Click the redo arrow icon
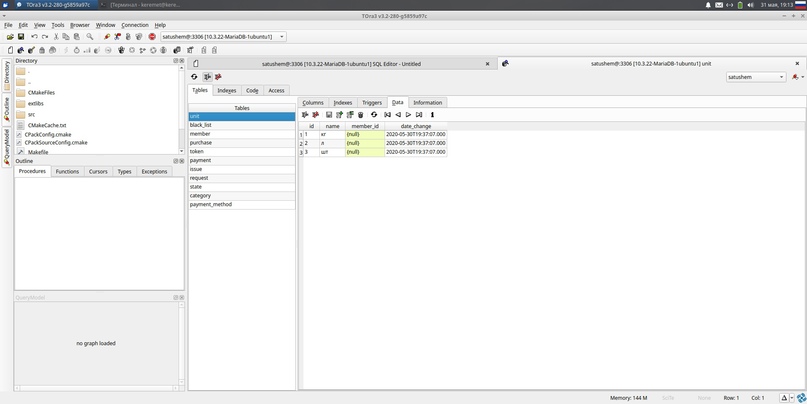Image resolution: width=807 pixels, height=404 pixels. (x=45, y=37)
